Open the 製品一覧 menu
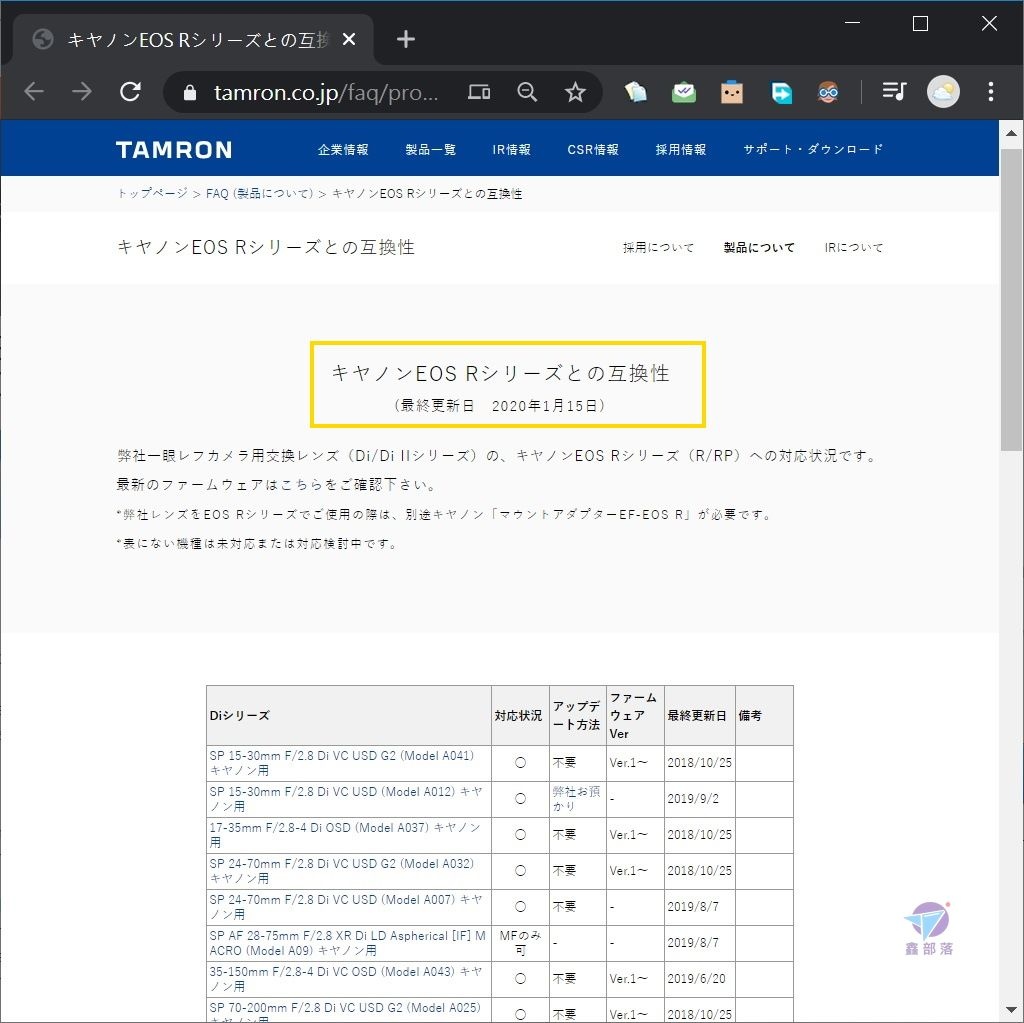This screenshot has height=1023, width=1024. 430,150
